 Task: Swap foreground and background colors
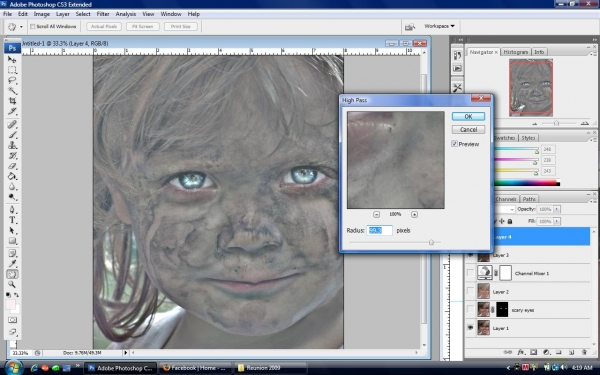pos(16,295)
